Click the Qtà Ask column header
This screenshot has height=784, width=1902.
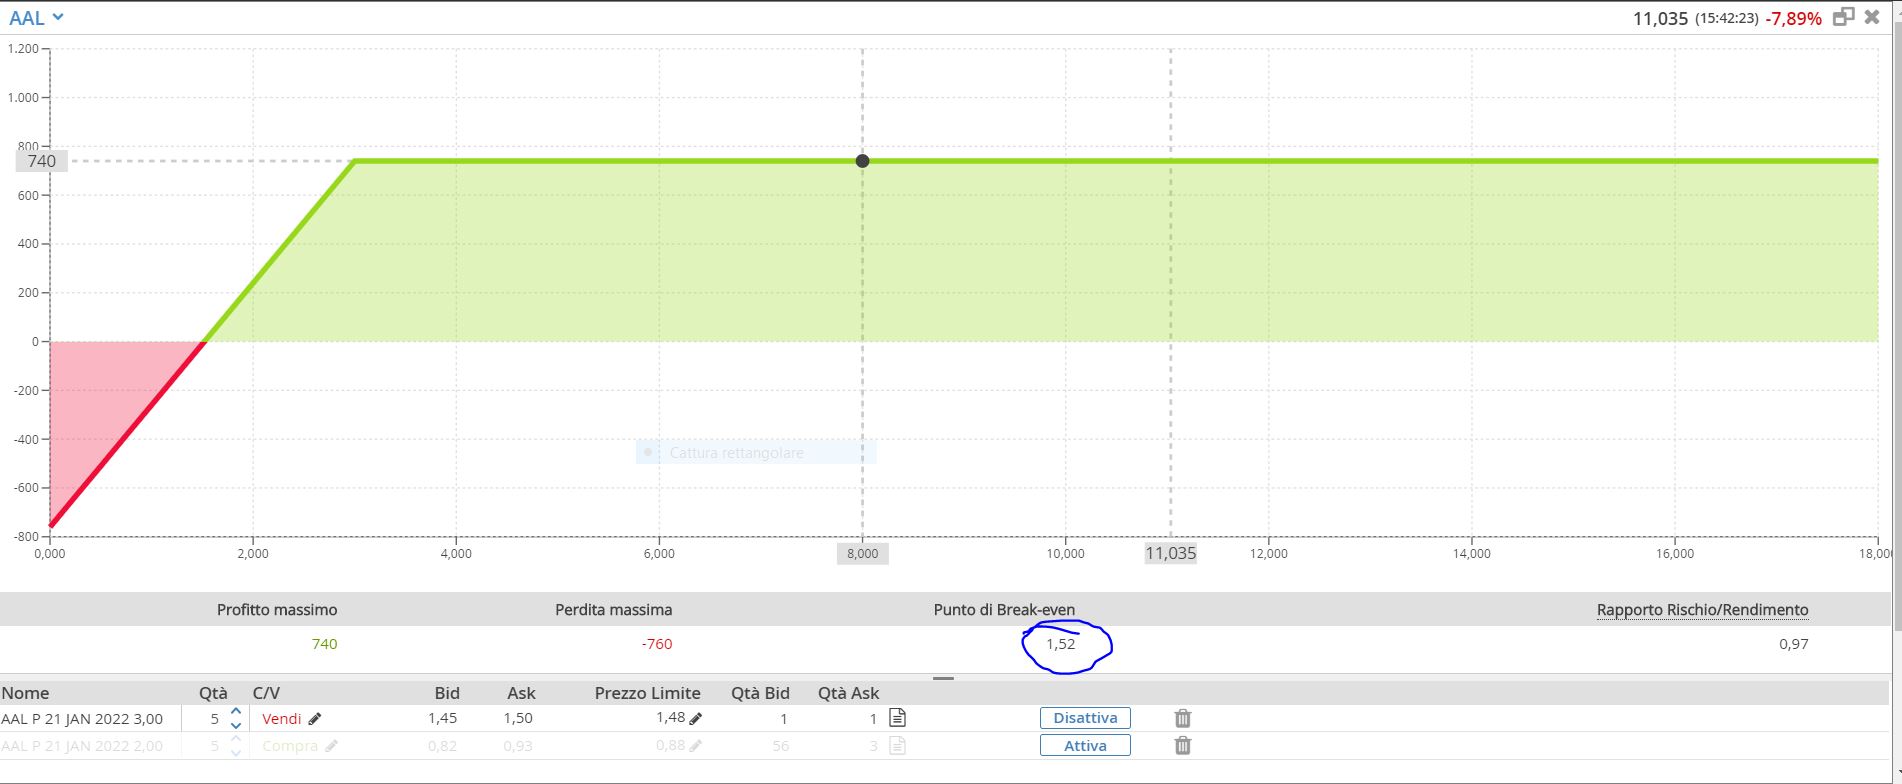[848, 693]
